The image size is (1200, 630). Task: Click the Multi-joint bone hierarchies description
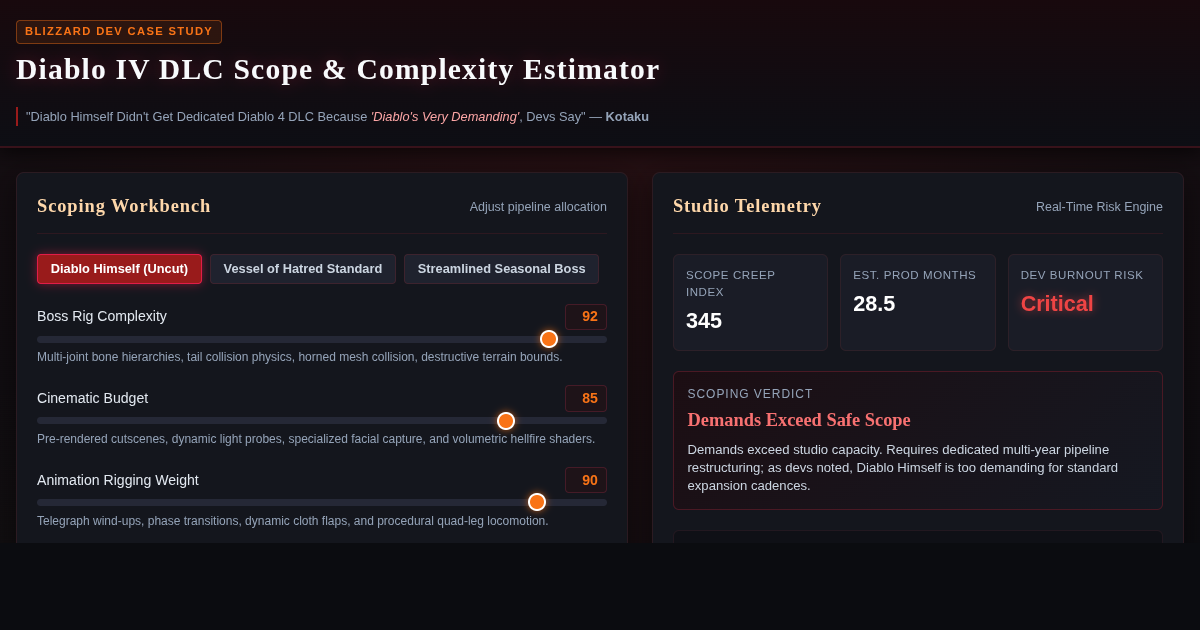[x=300, y=357]
